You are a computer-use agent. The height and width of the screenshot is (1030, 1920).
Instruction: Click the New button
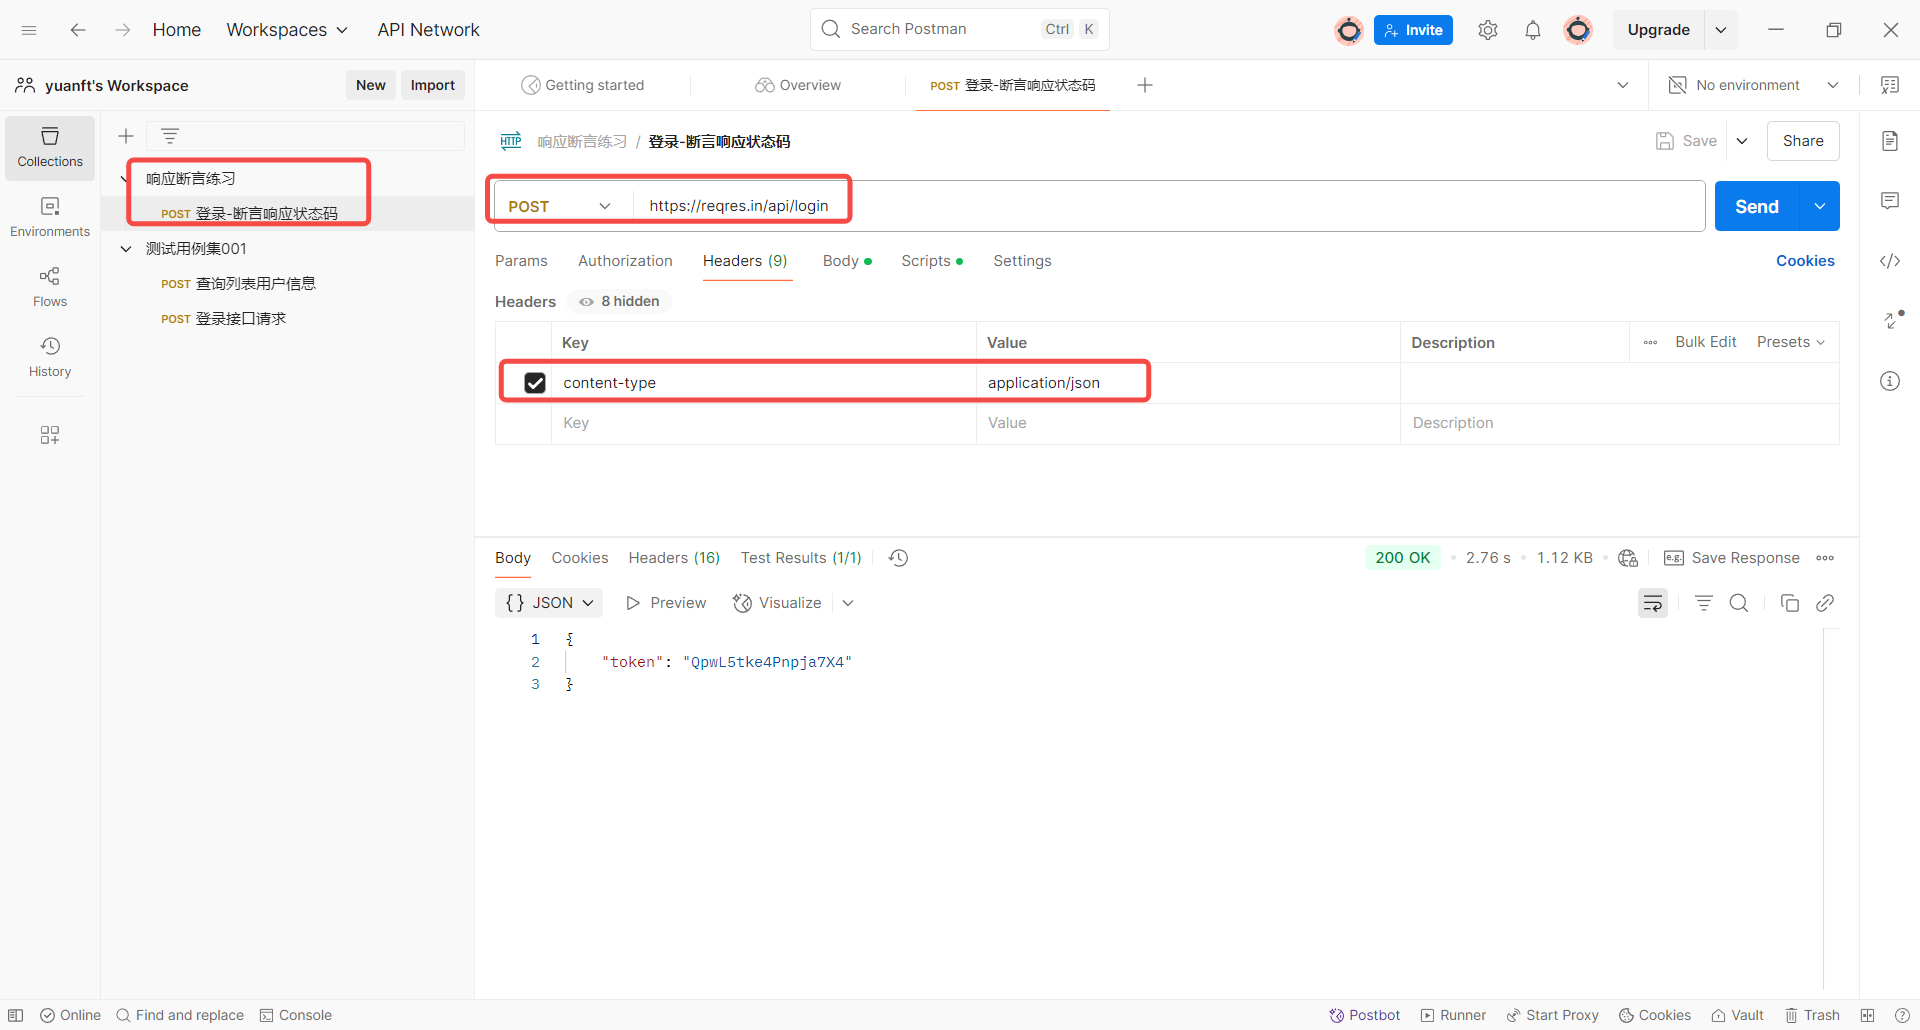click(371, 85)
